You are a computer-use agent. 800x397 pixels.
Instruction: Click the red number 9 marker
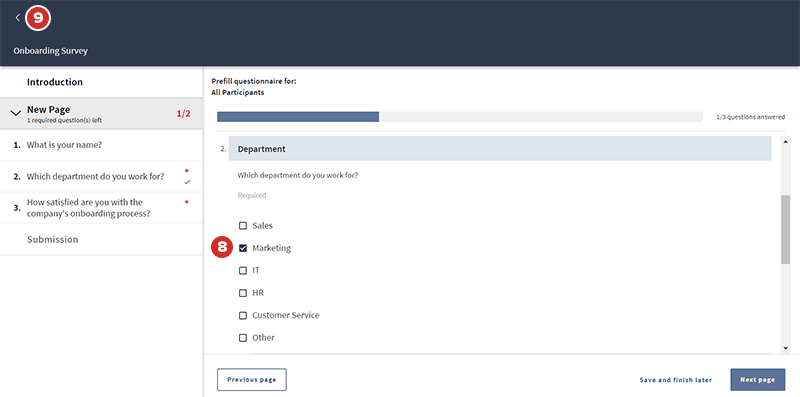(38, 18)
